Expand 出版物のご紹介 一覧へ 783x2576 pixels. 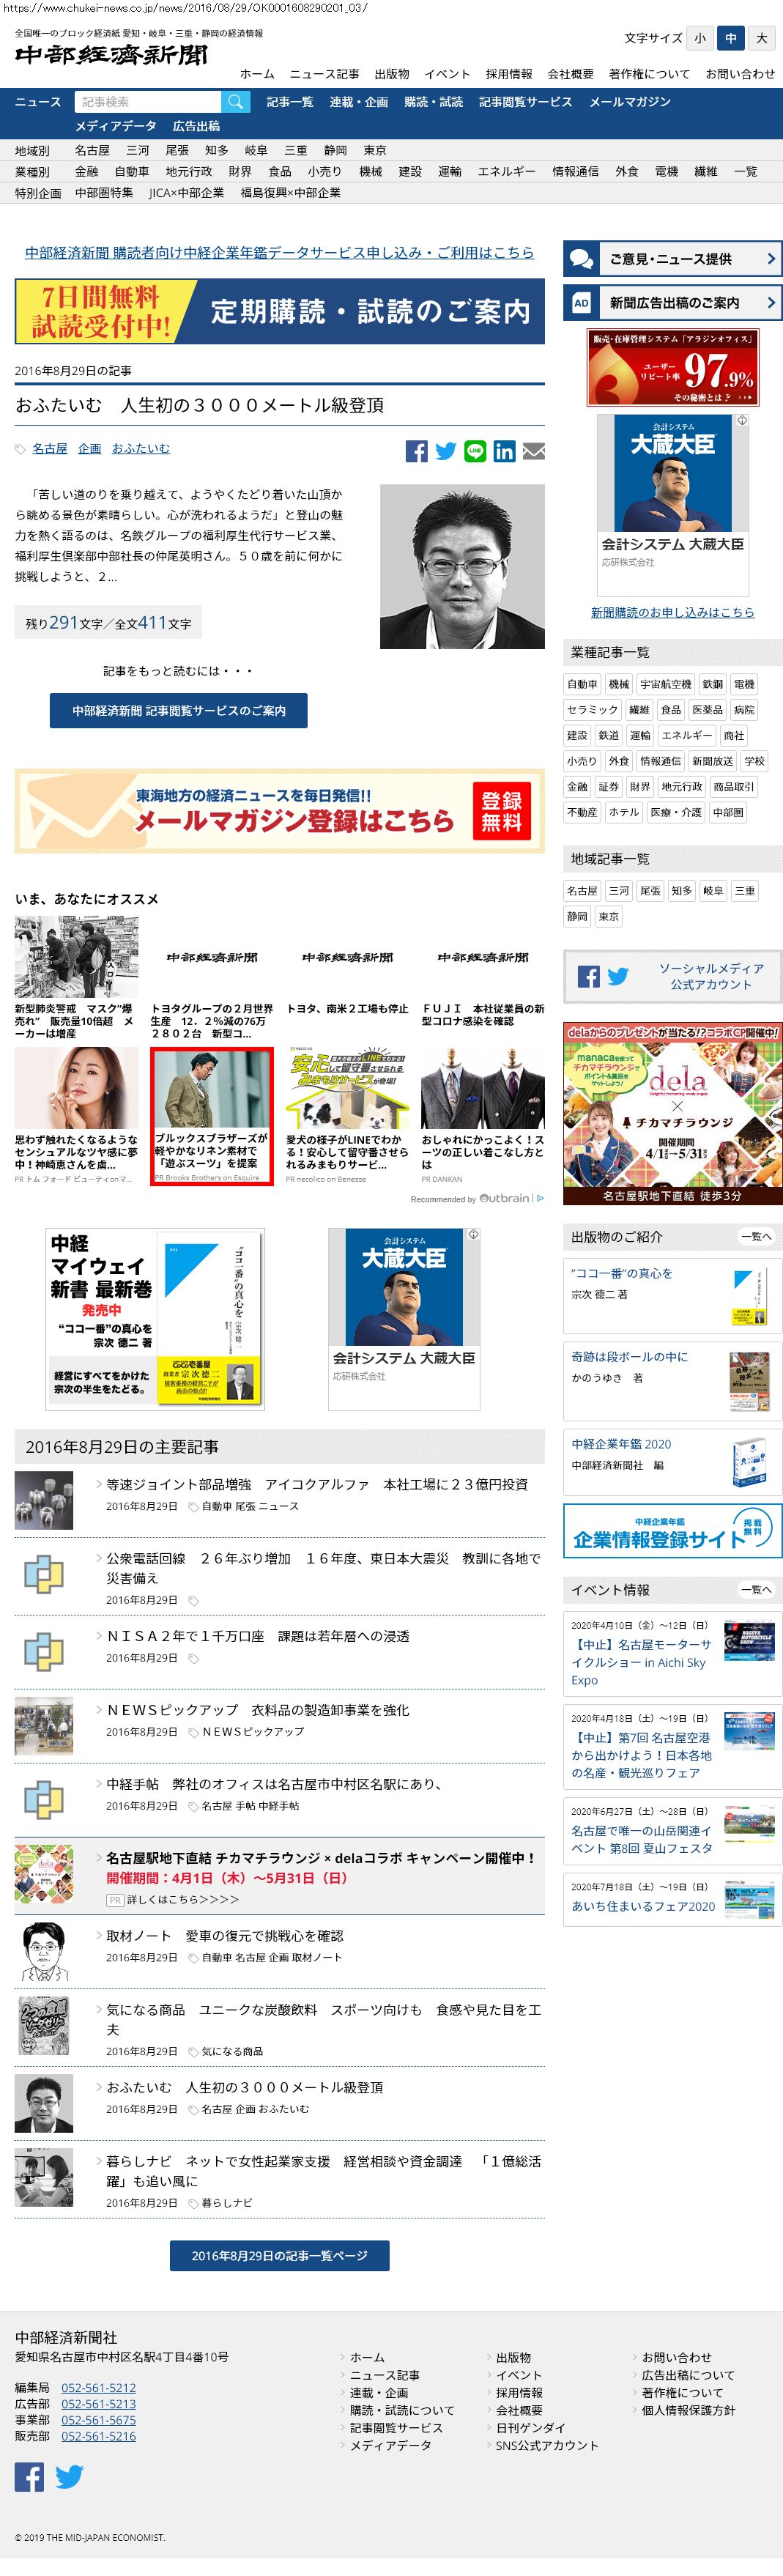tap(756, 1236)
